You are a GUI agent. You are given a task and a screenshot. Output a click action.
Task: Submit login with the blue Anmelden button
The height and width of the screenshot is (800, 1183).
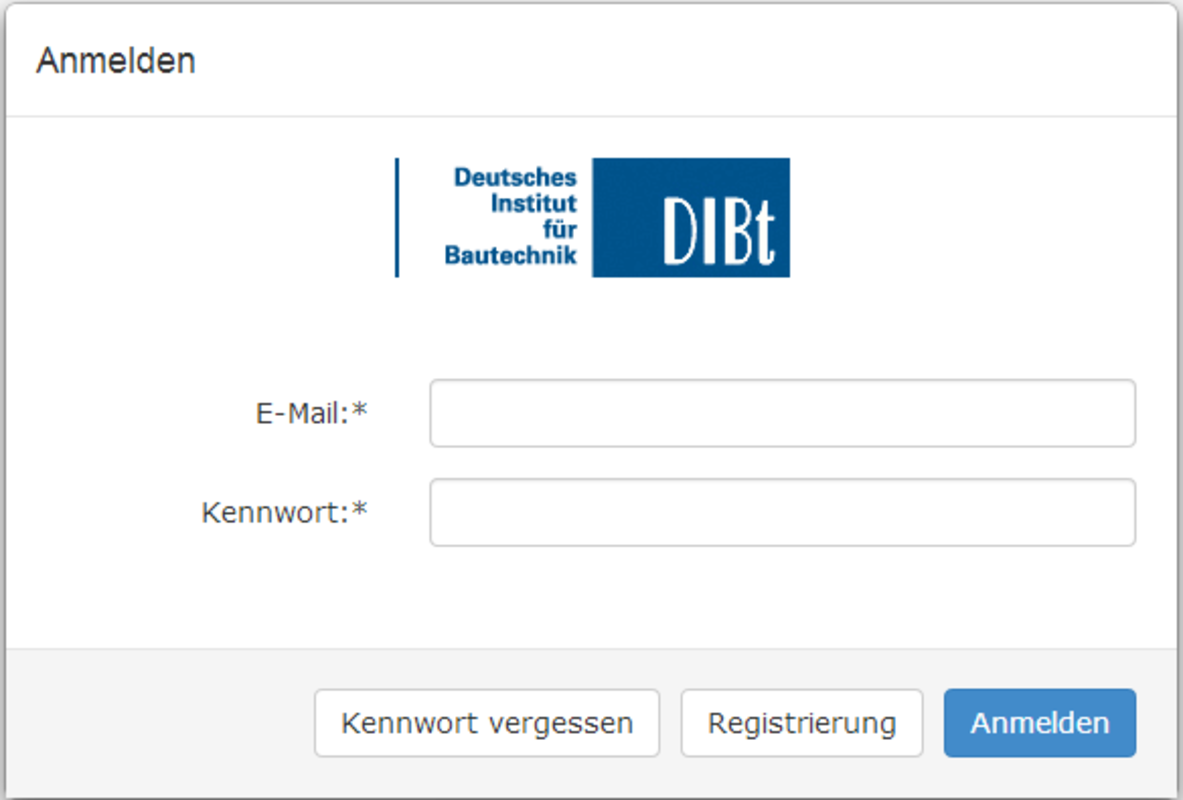click(1039, 723)
